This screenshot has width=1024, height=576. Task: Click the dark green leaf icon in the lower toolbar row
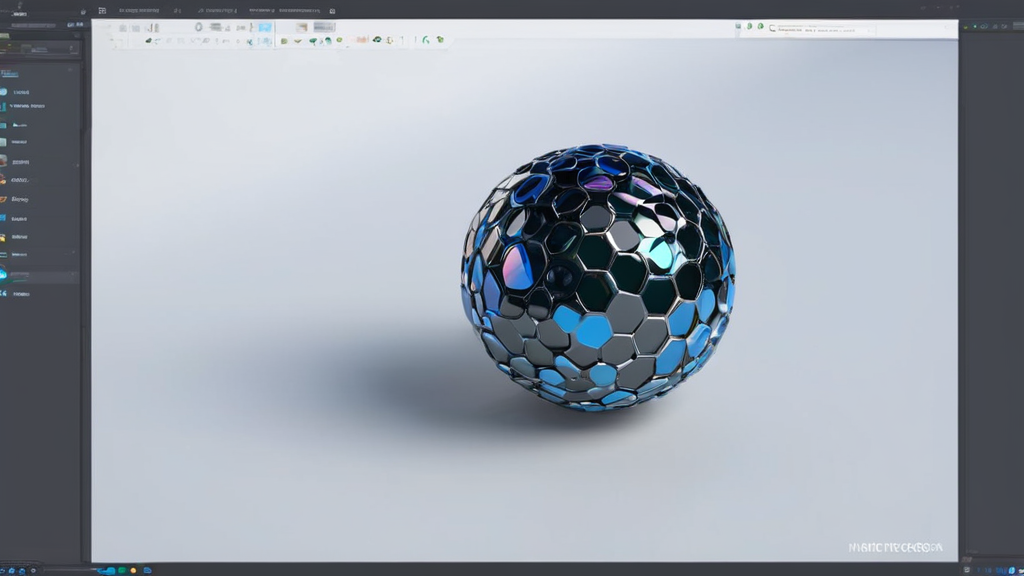click(x=148, y=41)
